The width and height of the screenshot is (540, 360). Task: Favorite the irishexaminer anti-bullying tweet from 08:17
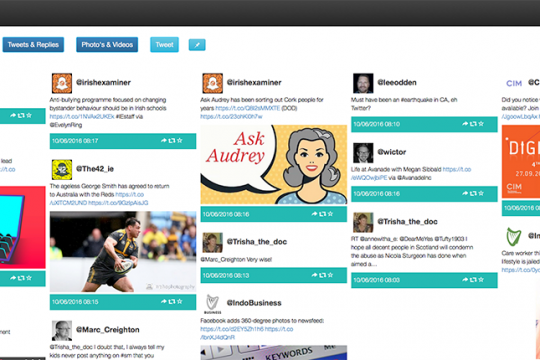coord(179,141)
